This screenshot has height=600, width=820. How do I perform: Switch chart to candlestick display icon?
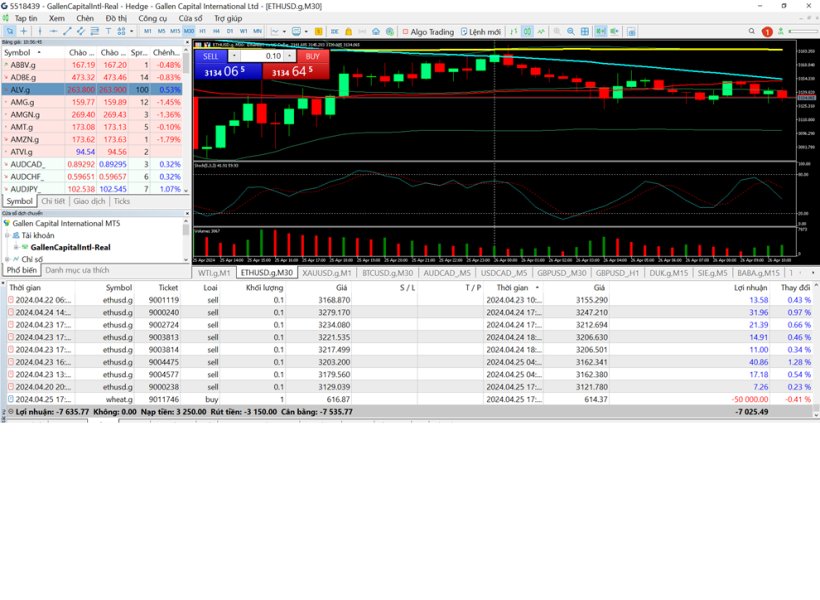coord(528,31)
